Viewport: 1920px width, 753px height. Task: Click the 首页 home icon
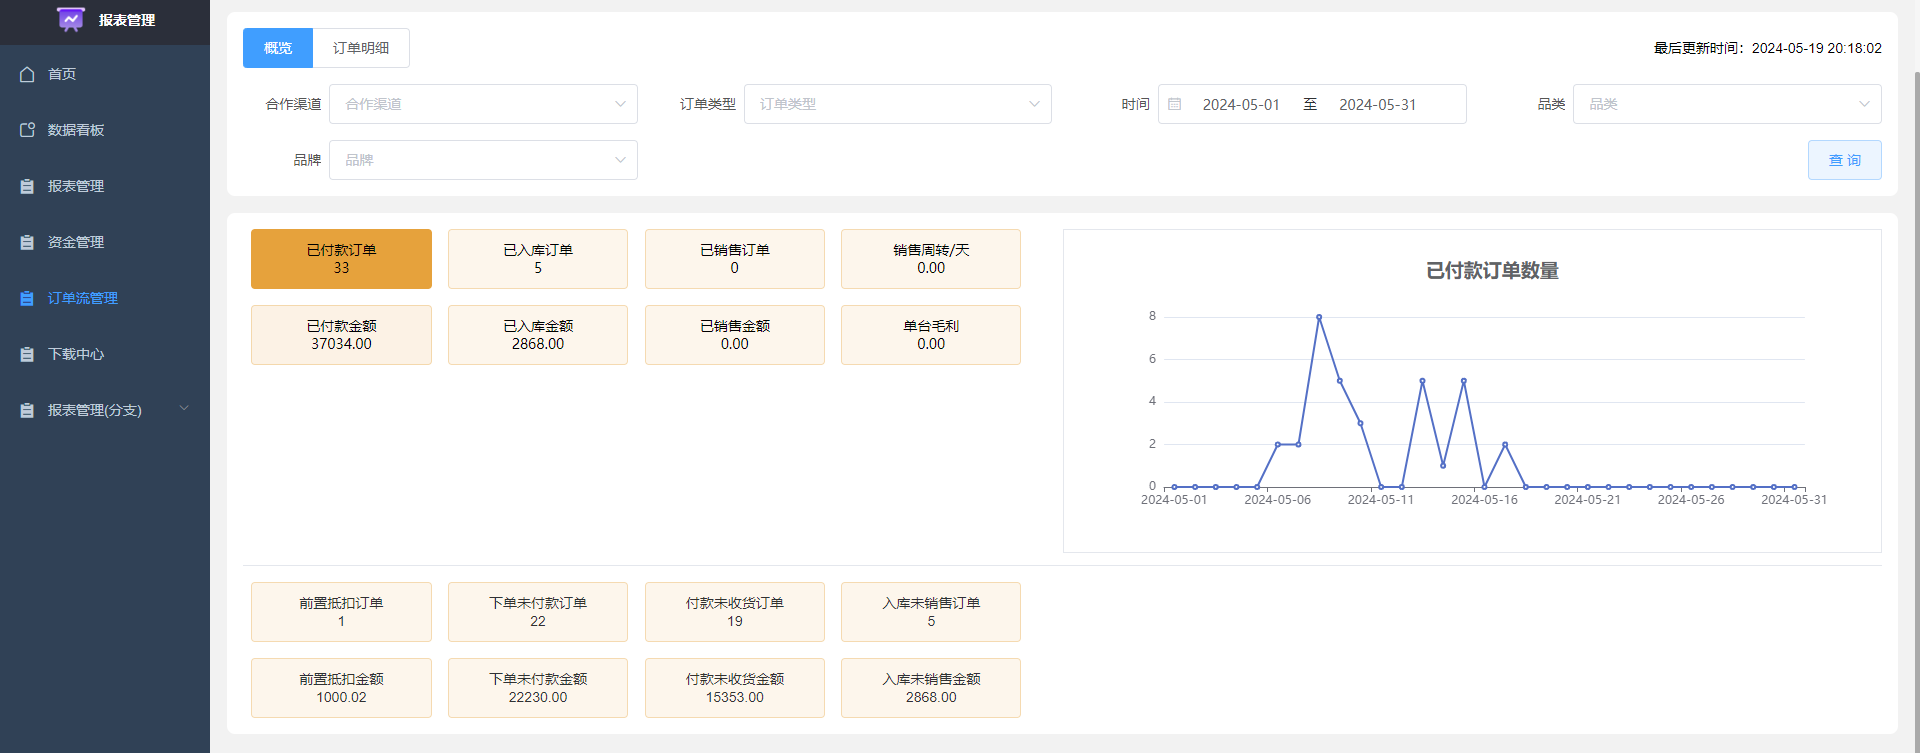[x=27, y=74]
